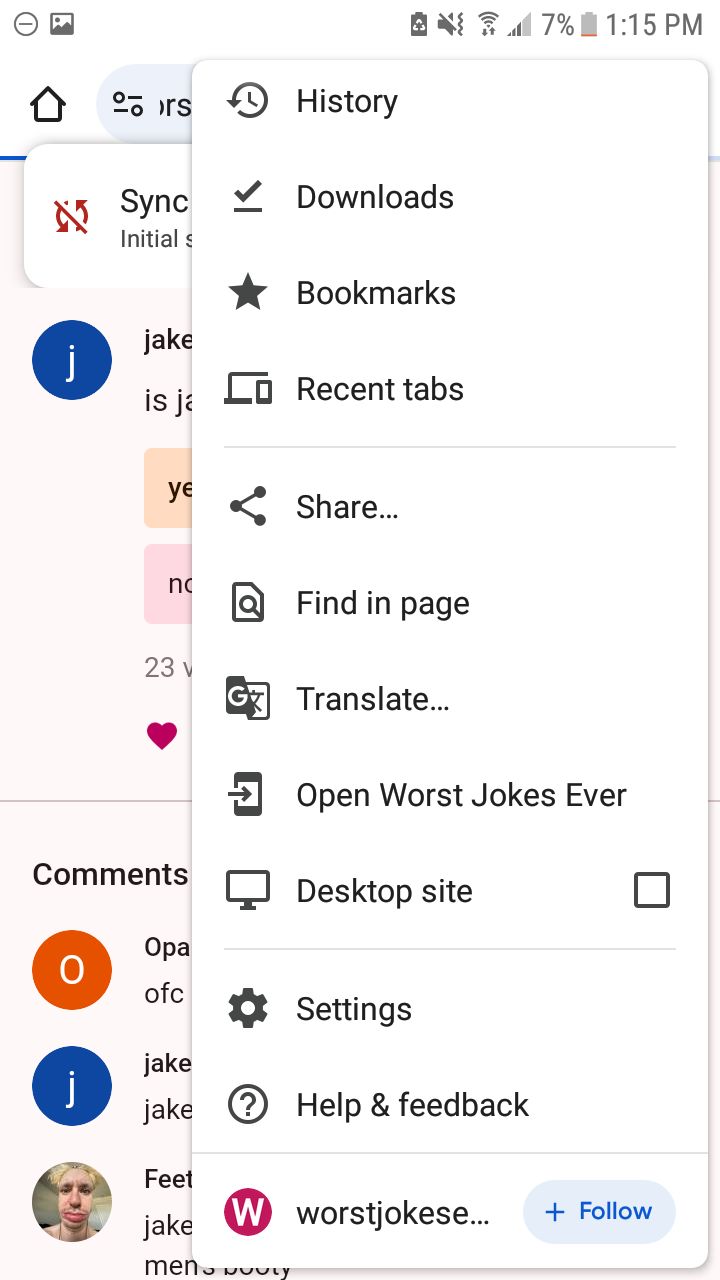Tap the Home icon in toolbar

[x=48, y=104]
